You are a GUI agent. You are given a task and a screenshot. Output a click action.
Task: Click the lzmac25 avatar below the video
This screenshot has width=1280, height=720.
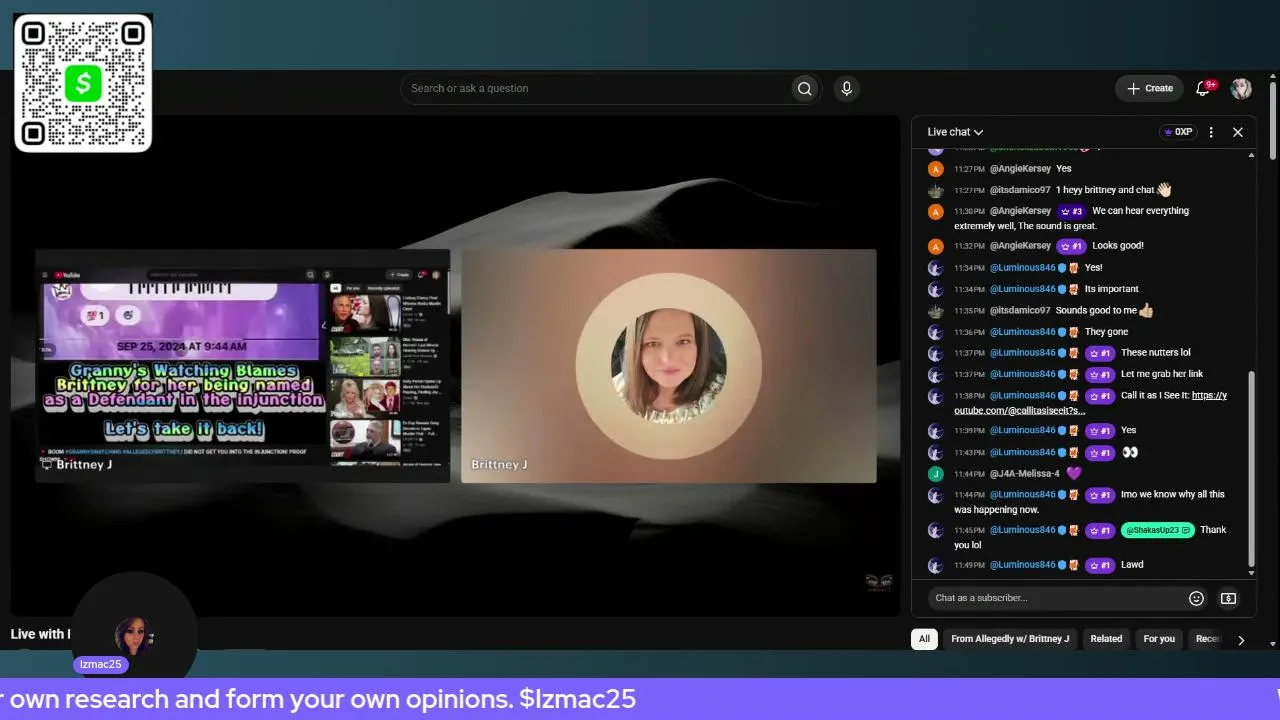(x=133, y=635)
